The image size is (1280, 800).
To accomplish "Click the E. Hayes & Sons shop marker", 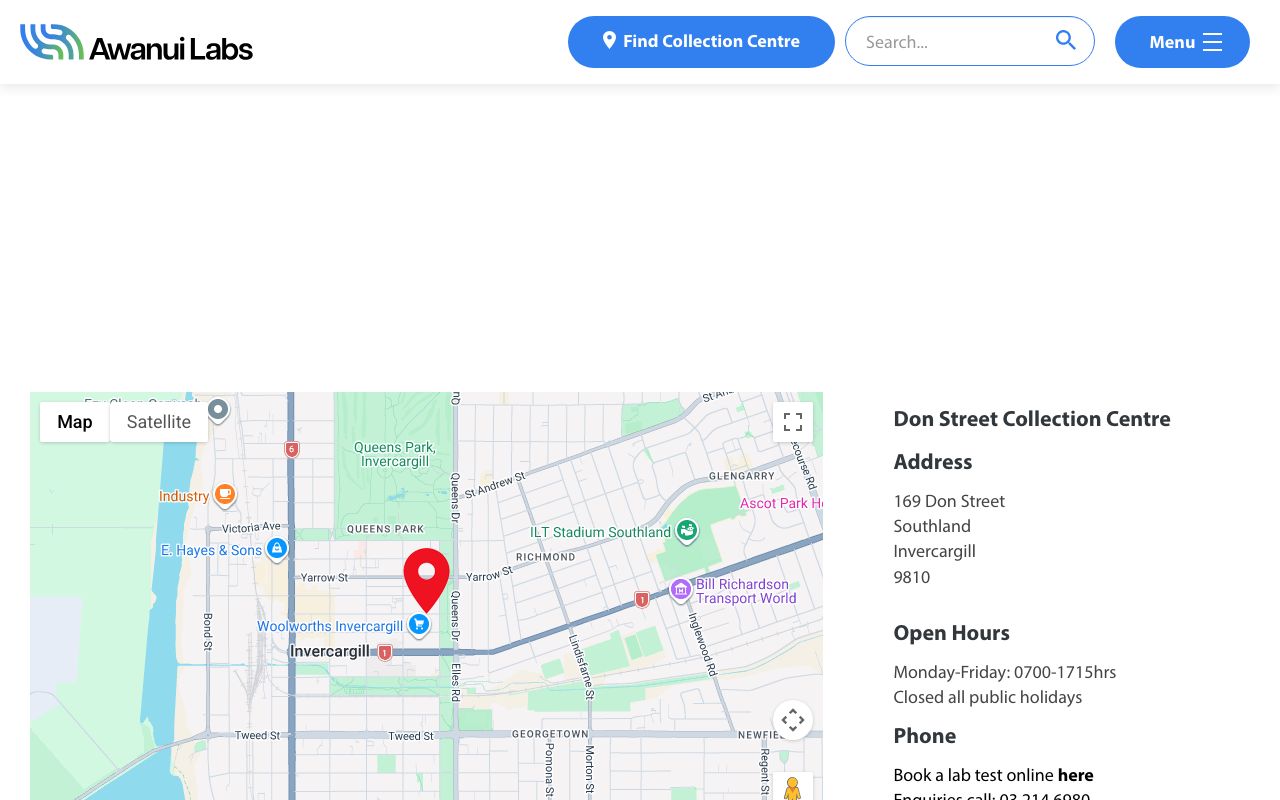I will [277, 549].
